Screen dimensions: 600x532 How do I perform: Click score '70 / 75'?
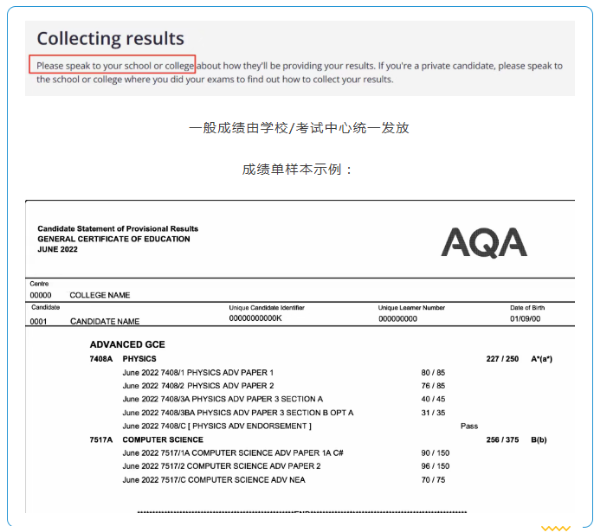pyautogui.click(x=433, y=480)
